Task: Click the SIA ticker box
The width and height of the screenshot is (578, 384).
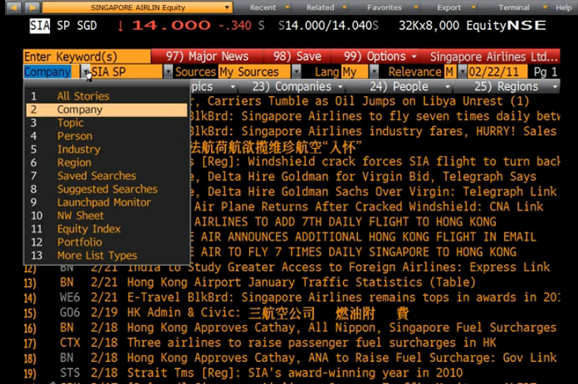Action: coord(39,25)
